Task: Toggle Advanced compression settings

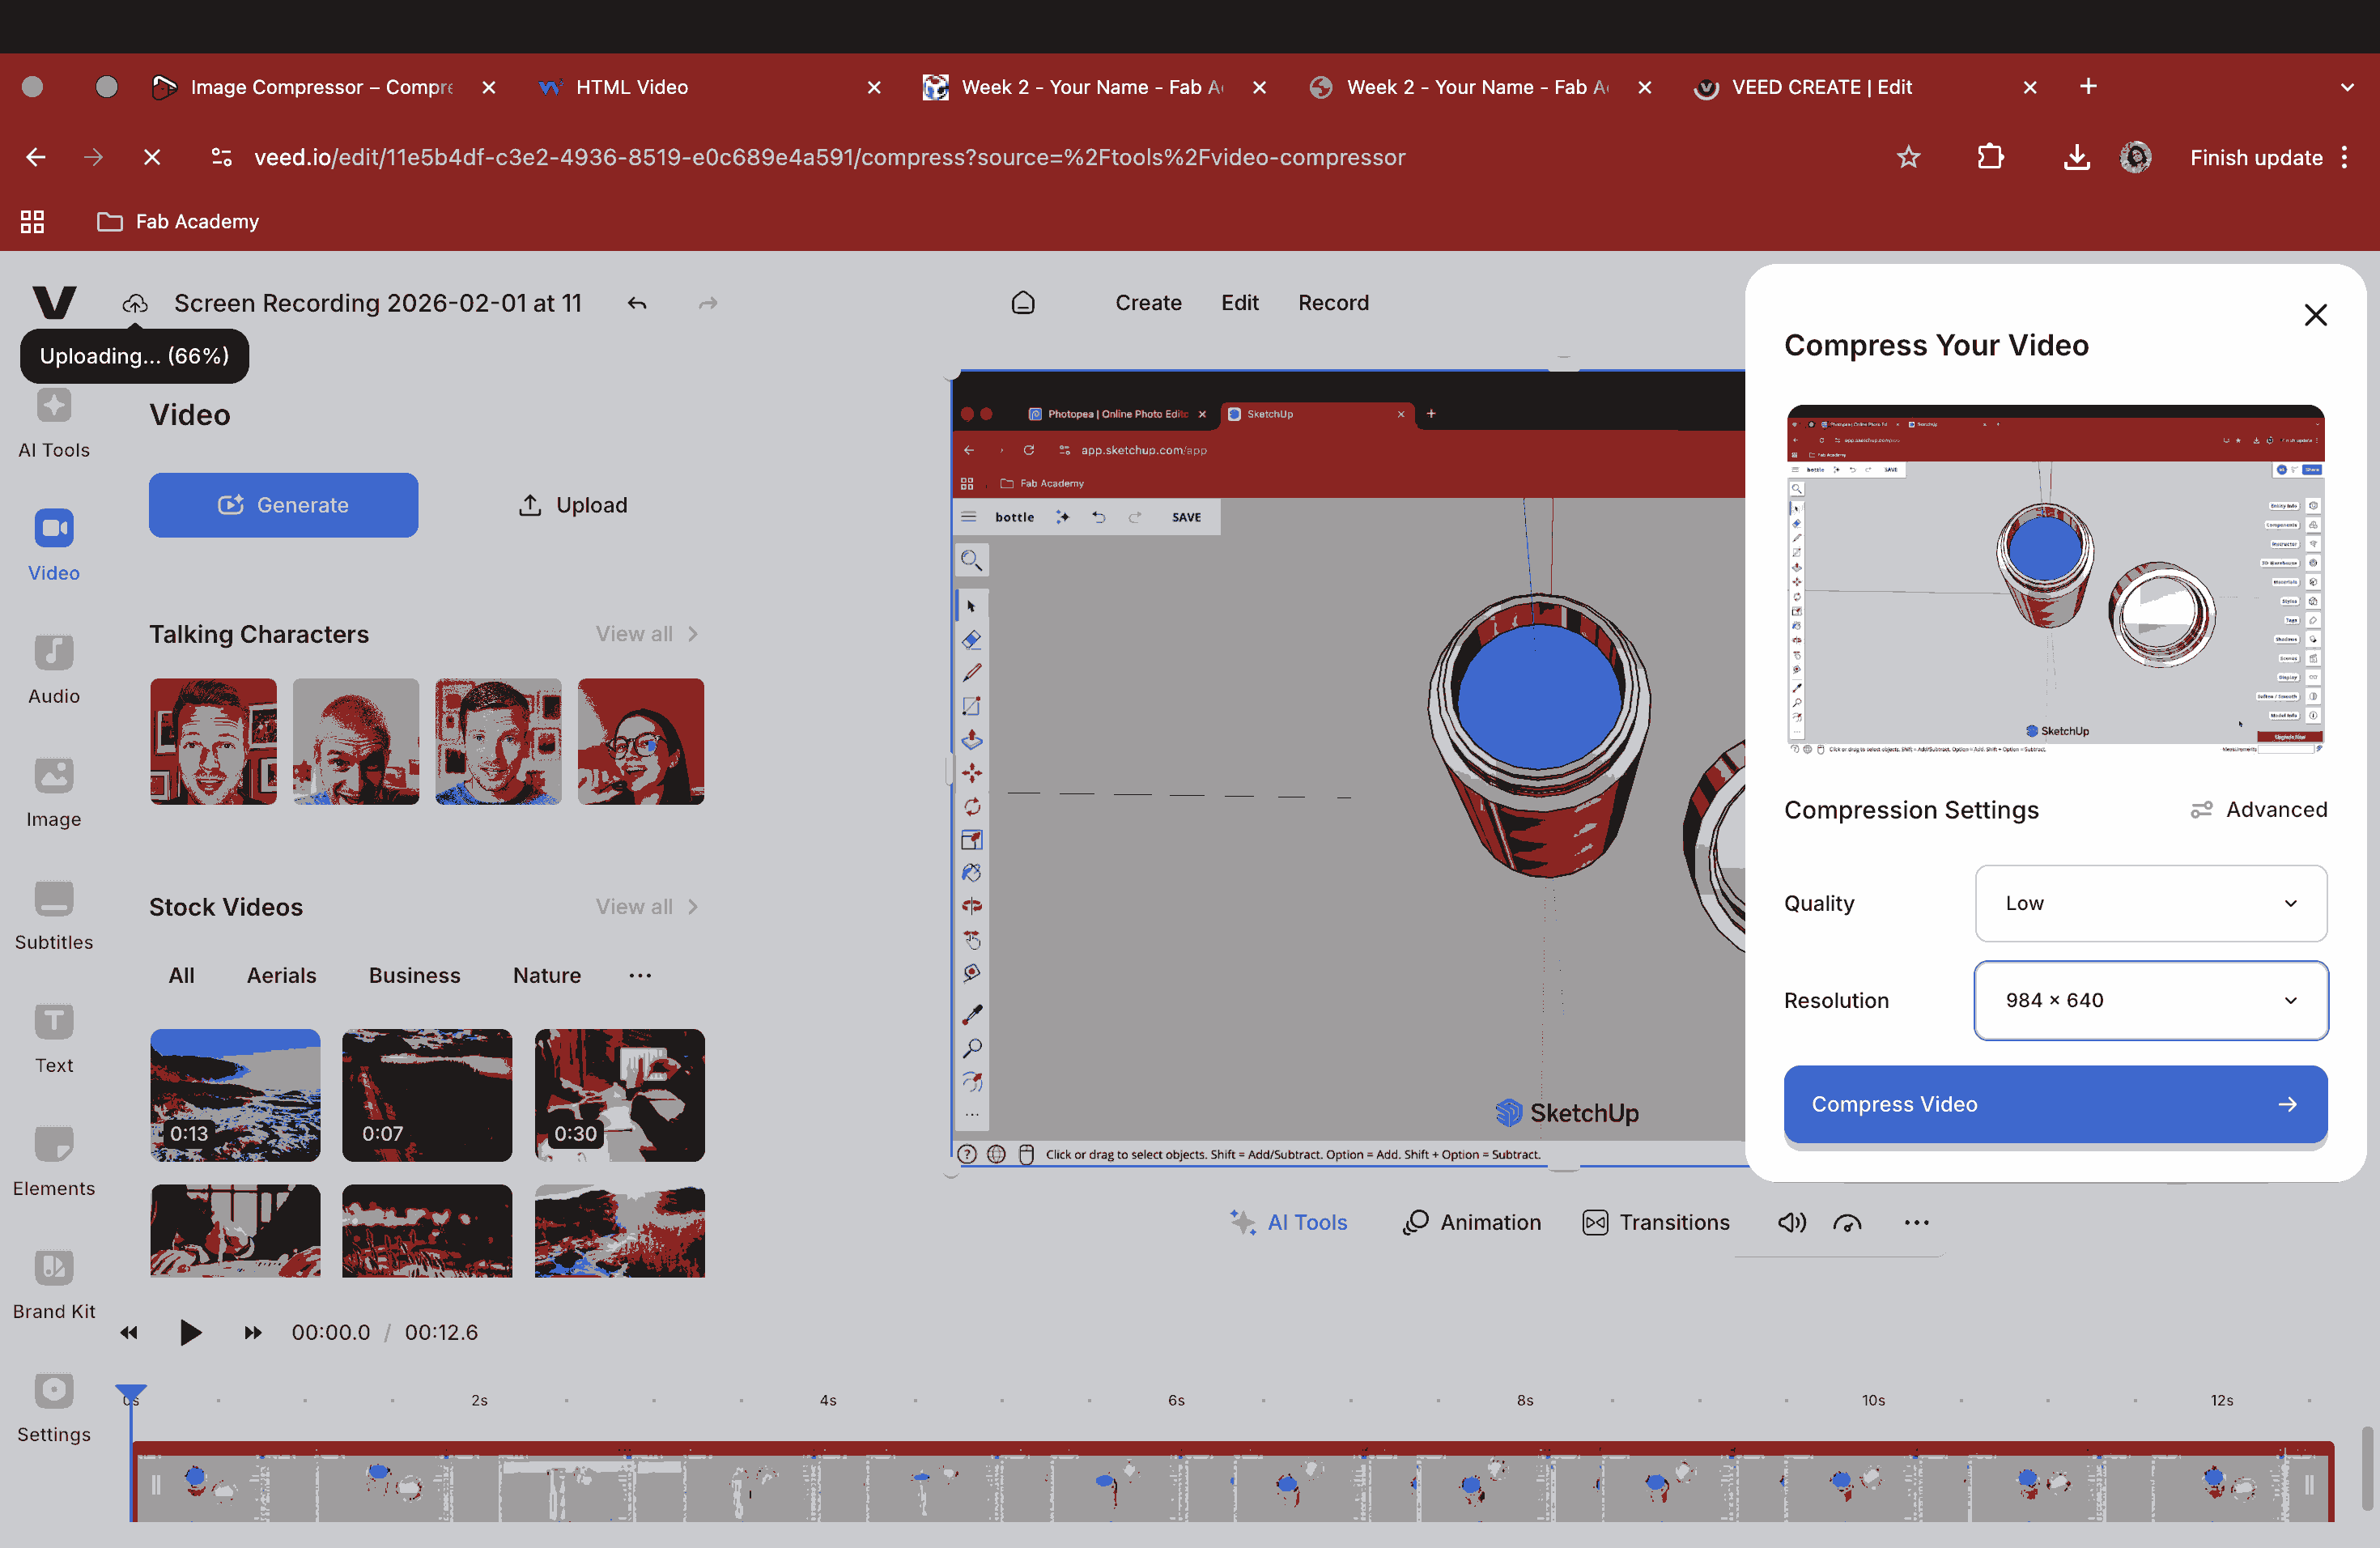Action: (x=2258, y=810)
